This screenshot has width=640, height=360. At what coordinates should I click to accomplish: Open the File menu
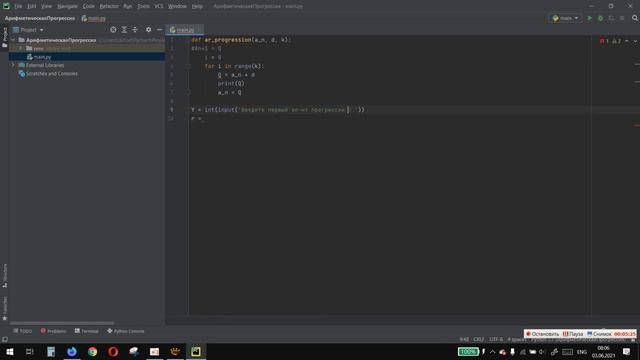(18, 6)
